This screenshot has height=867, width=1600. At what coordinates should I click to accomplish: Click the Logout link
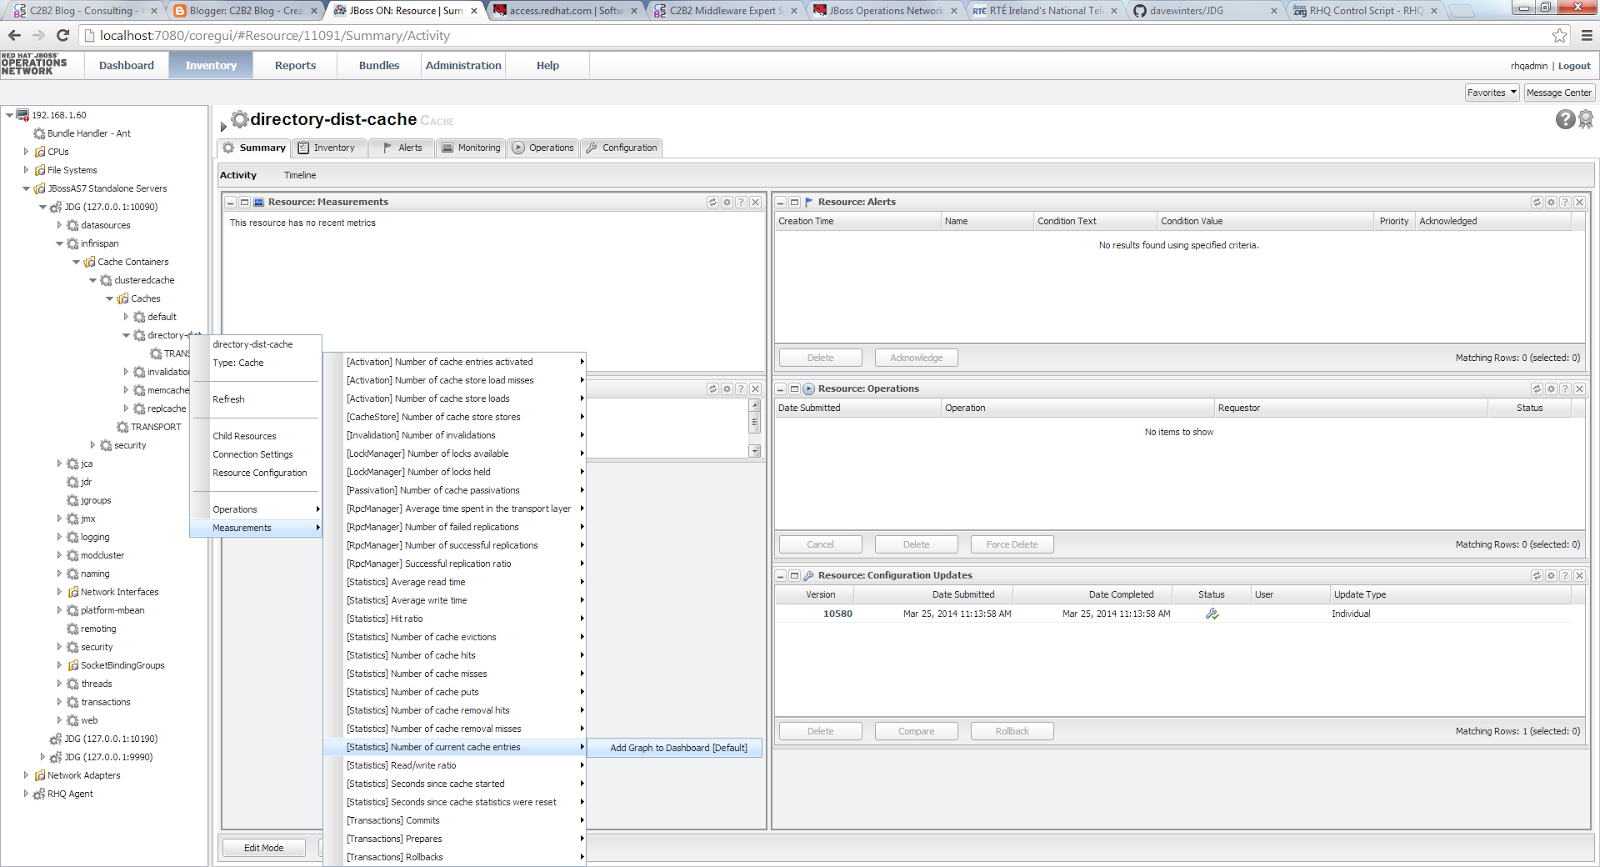pos(1574,66)
